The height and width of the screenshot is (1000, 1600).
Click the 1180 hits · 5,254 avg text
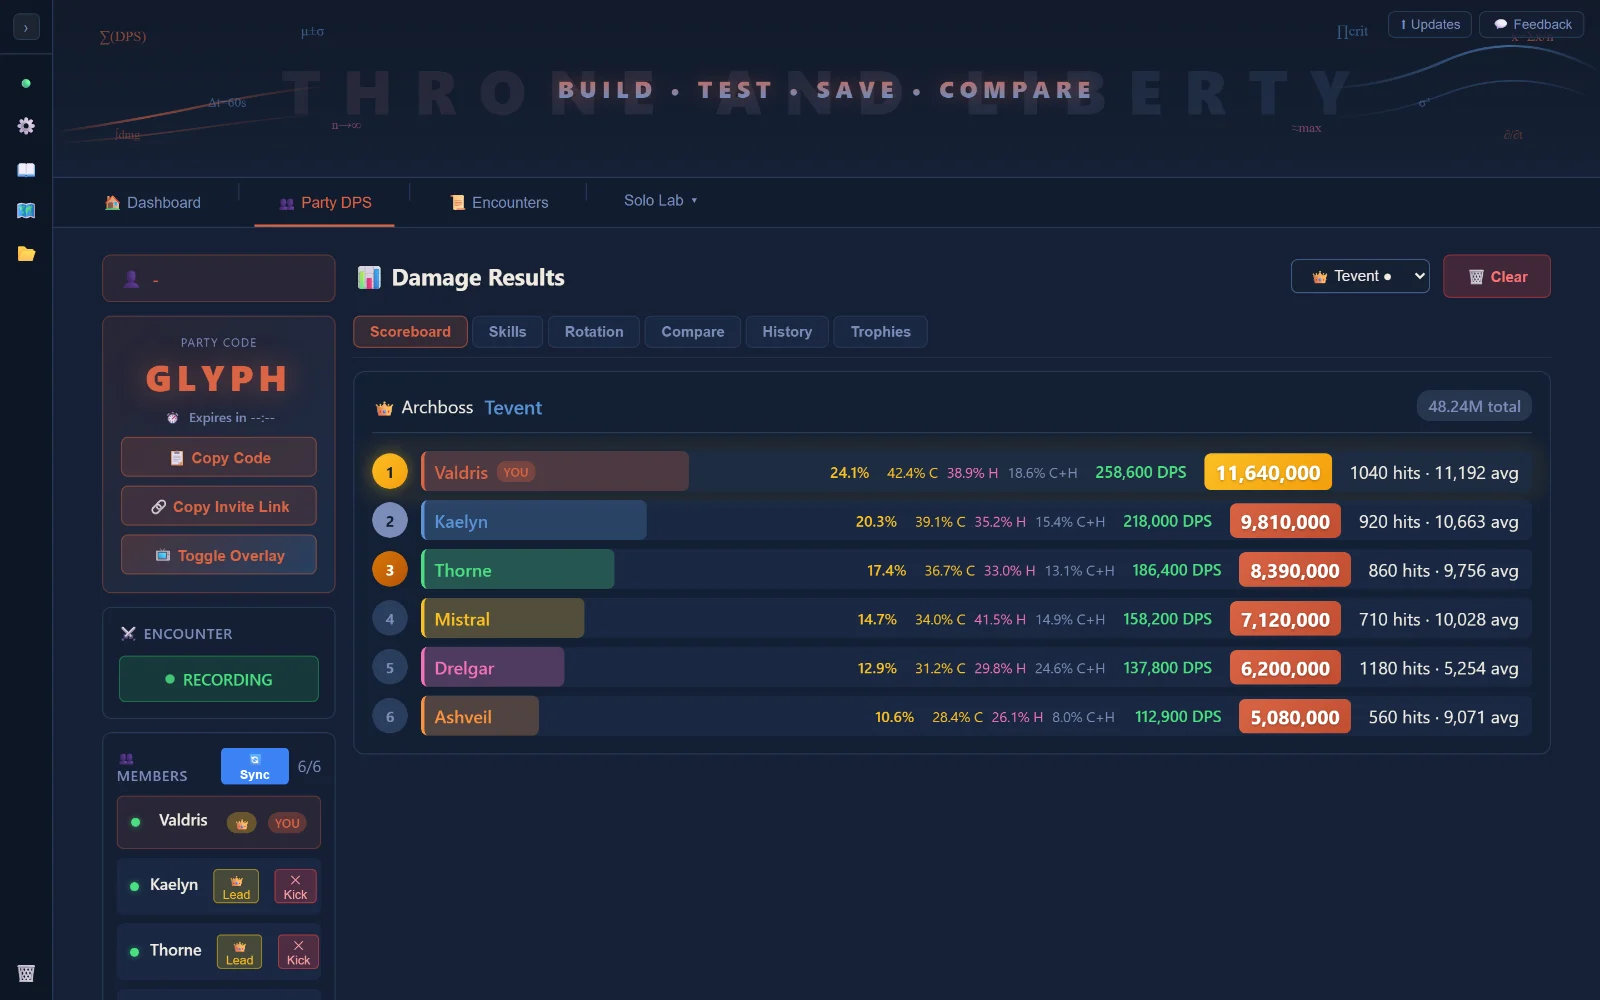click(x=1438, y=668)
